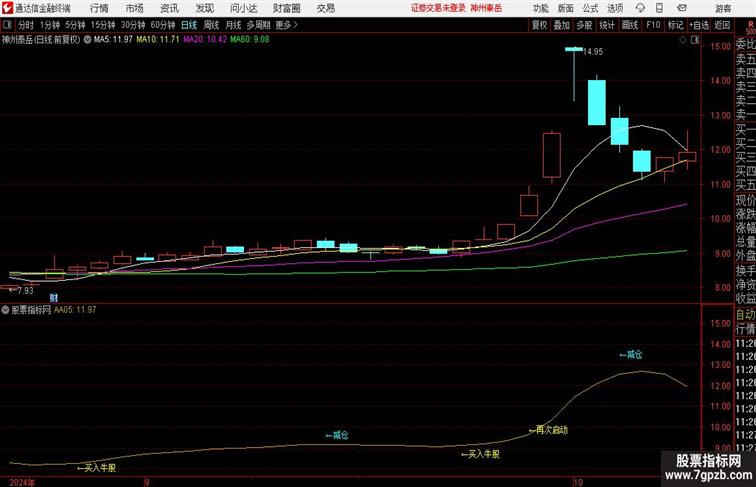The image size is (756, 487).
Task: Click the MA60: 9.08 value label
Action: click(249, 40)
